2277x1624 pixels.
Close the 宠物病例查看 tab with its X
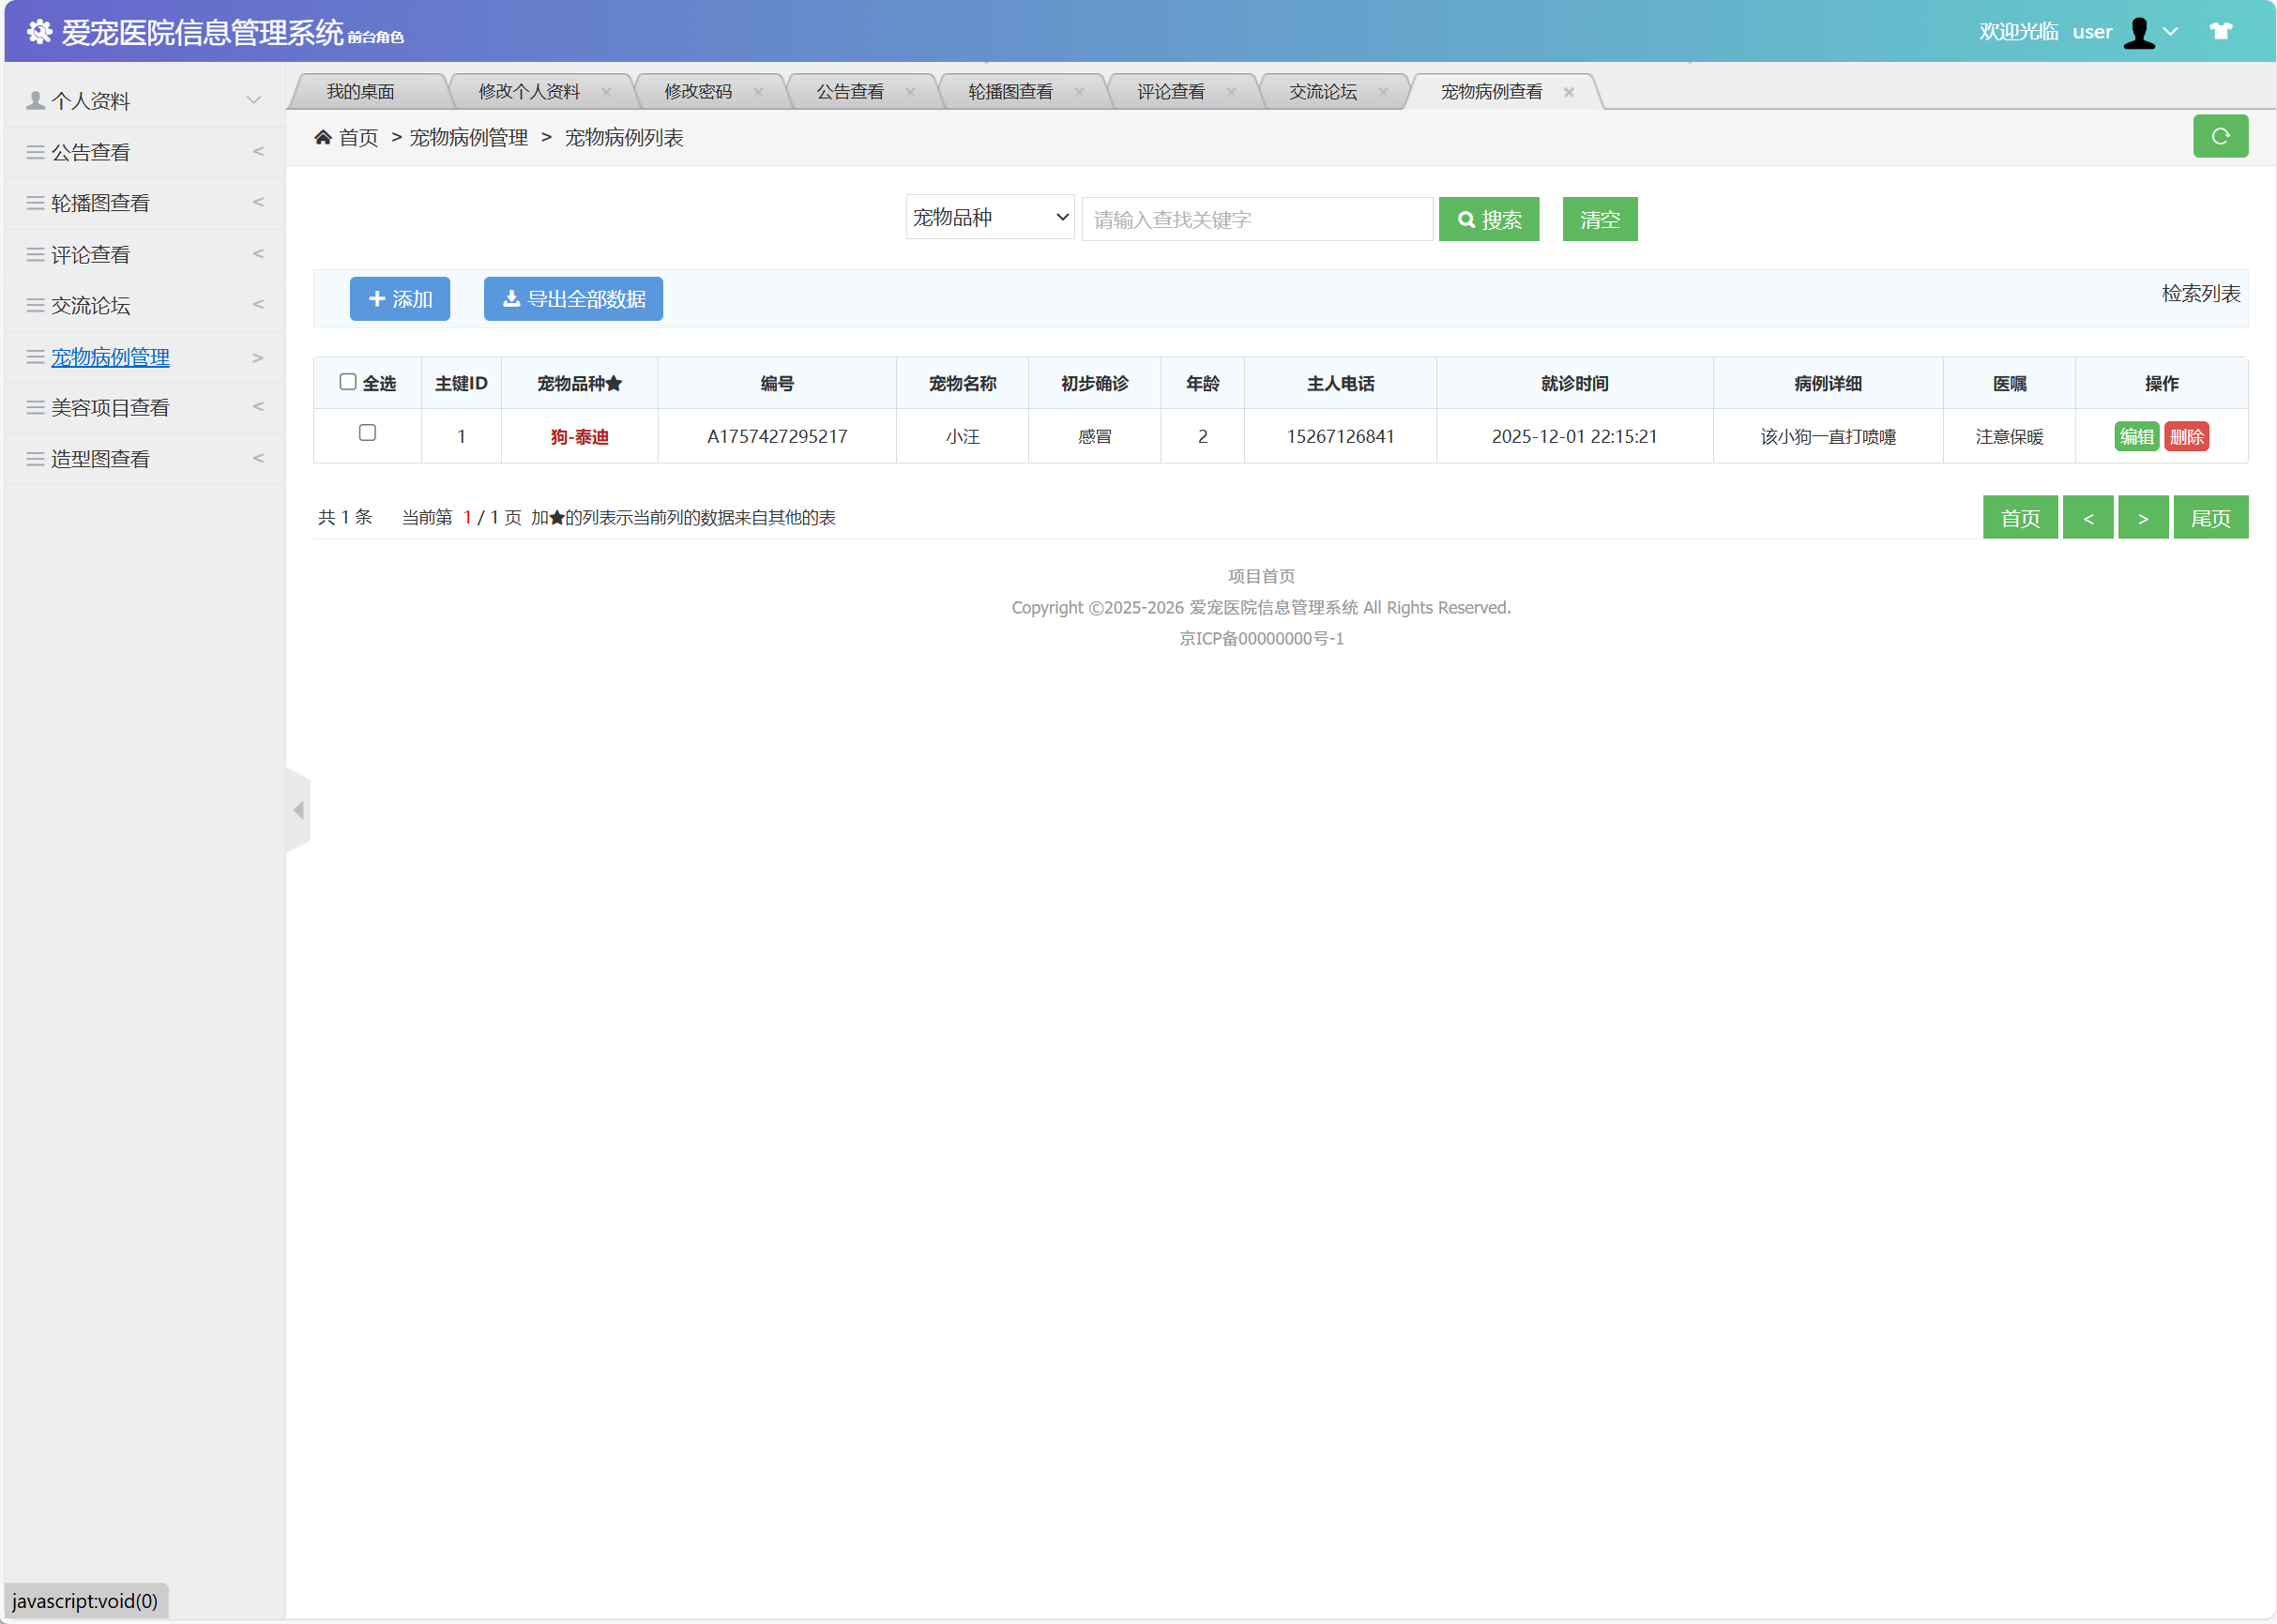pyautogui.click(x=1568, y=92)
